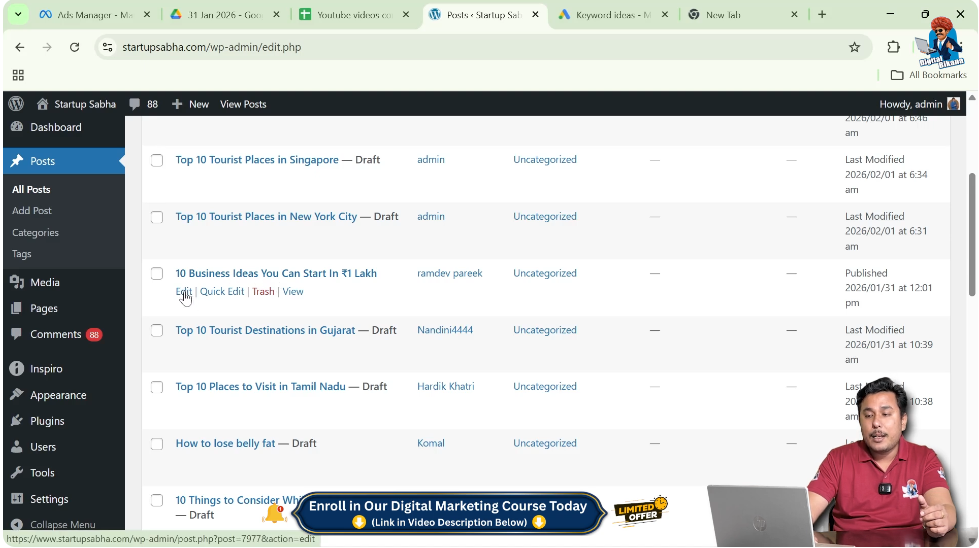This screenshot has height=548, width=979.
Task: Open admin avatar next to Howdy
Action: [953, 104]
